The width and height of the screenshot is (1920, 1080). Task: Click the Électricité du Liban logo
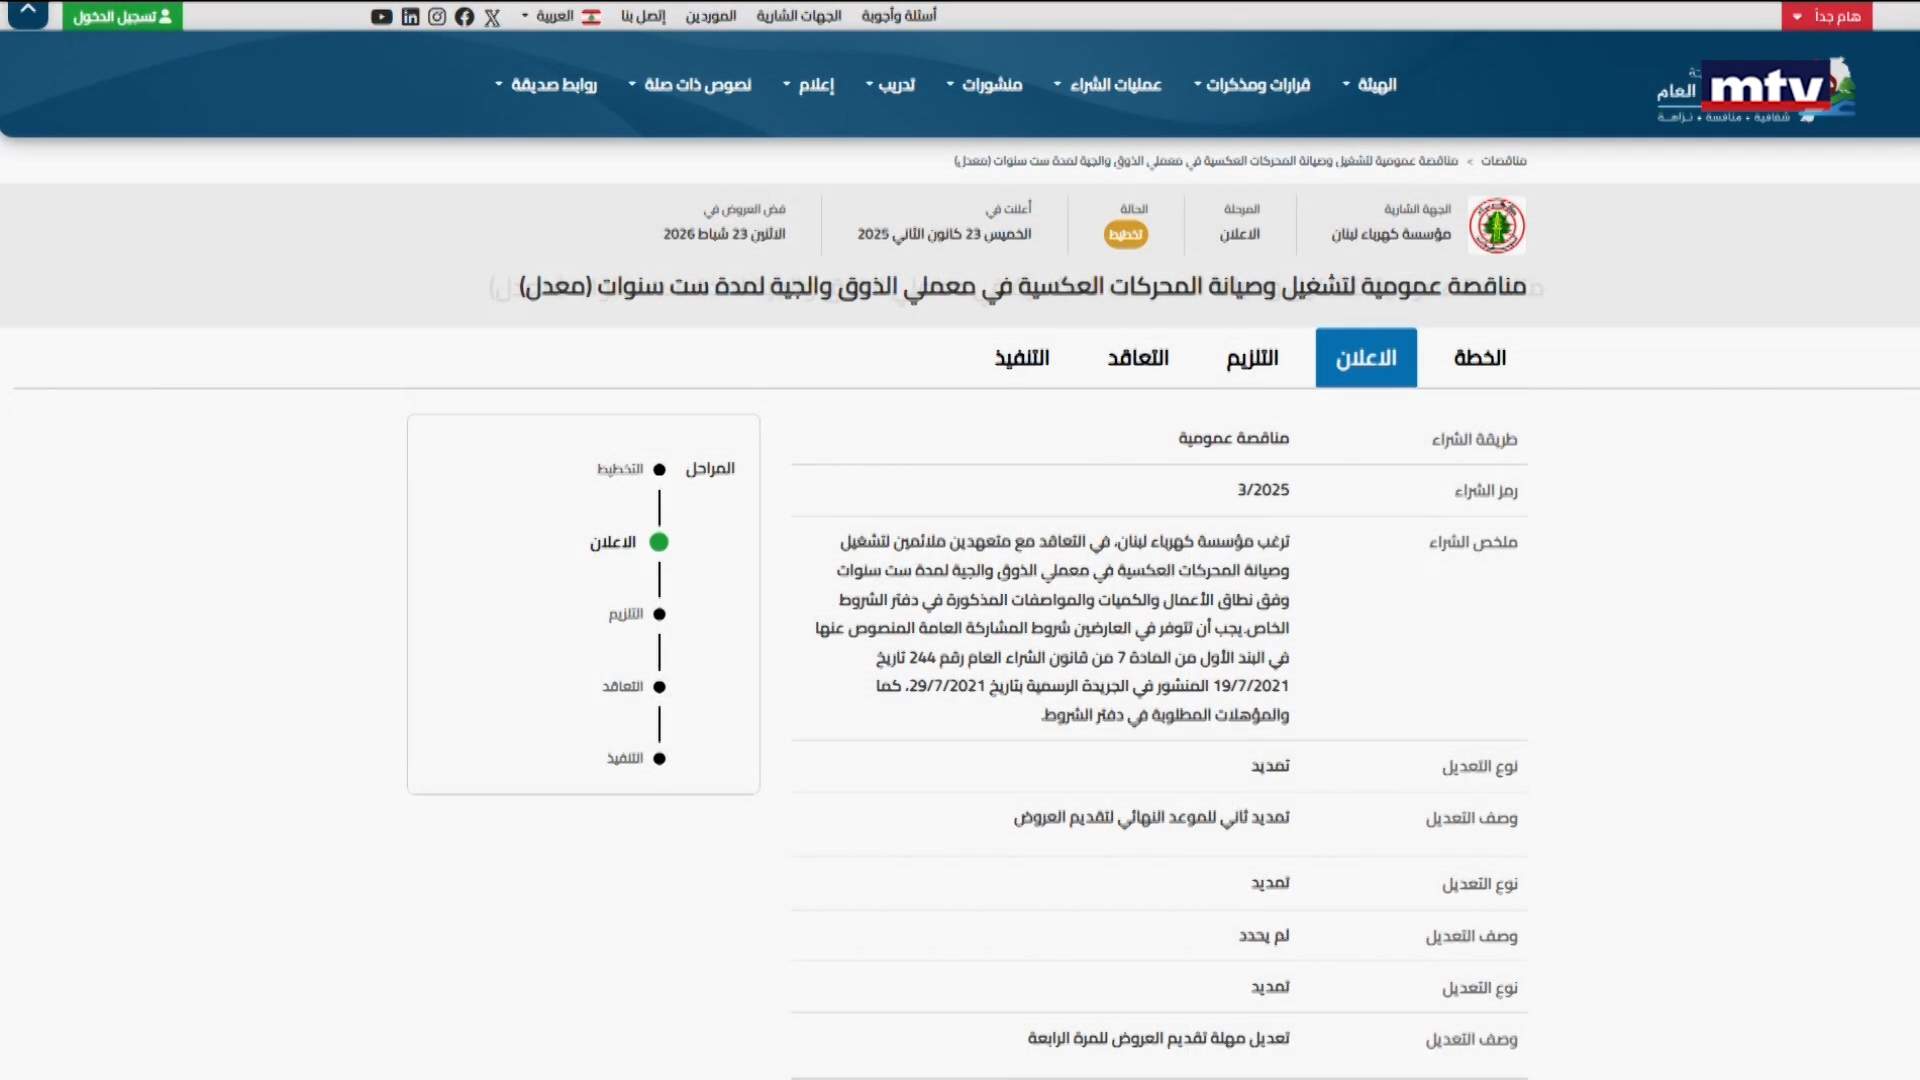click(x=1496, y=225)
